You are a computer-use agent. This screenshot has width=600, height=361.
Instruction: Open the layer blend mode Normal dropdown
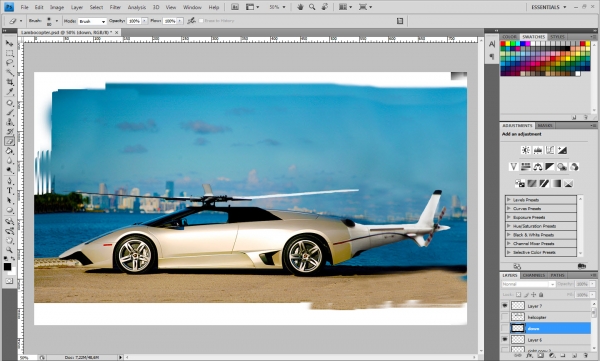point(528,284)
